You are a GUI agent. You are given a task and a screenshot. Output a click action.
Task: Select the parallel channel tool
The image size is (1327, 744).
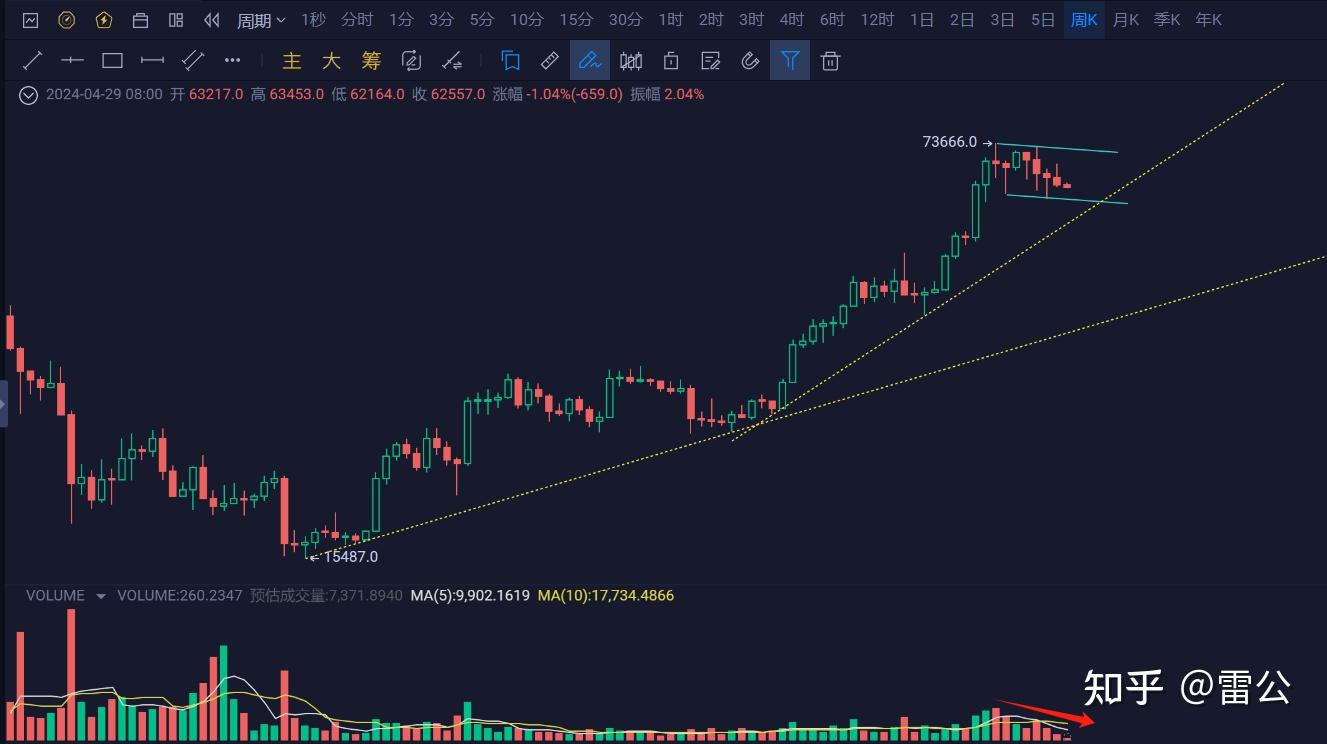[x=192, y=61]
